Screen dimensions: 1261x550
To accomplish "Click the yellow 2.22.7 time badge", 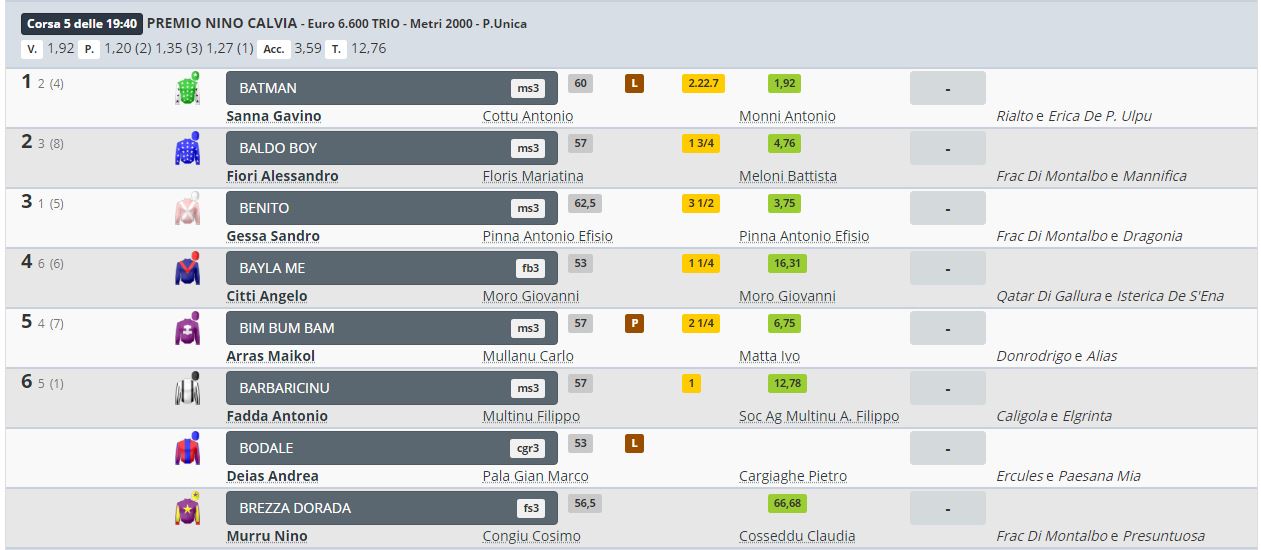I will click(x=703, y=84).
